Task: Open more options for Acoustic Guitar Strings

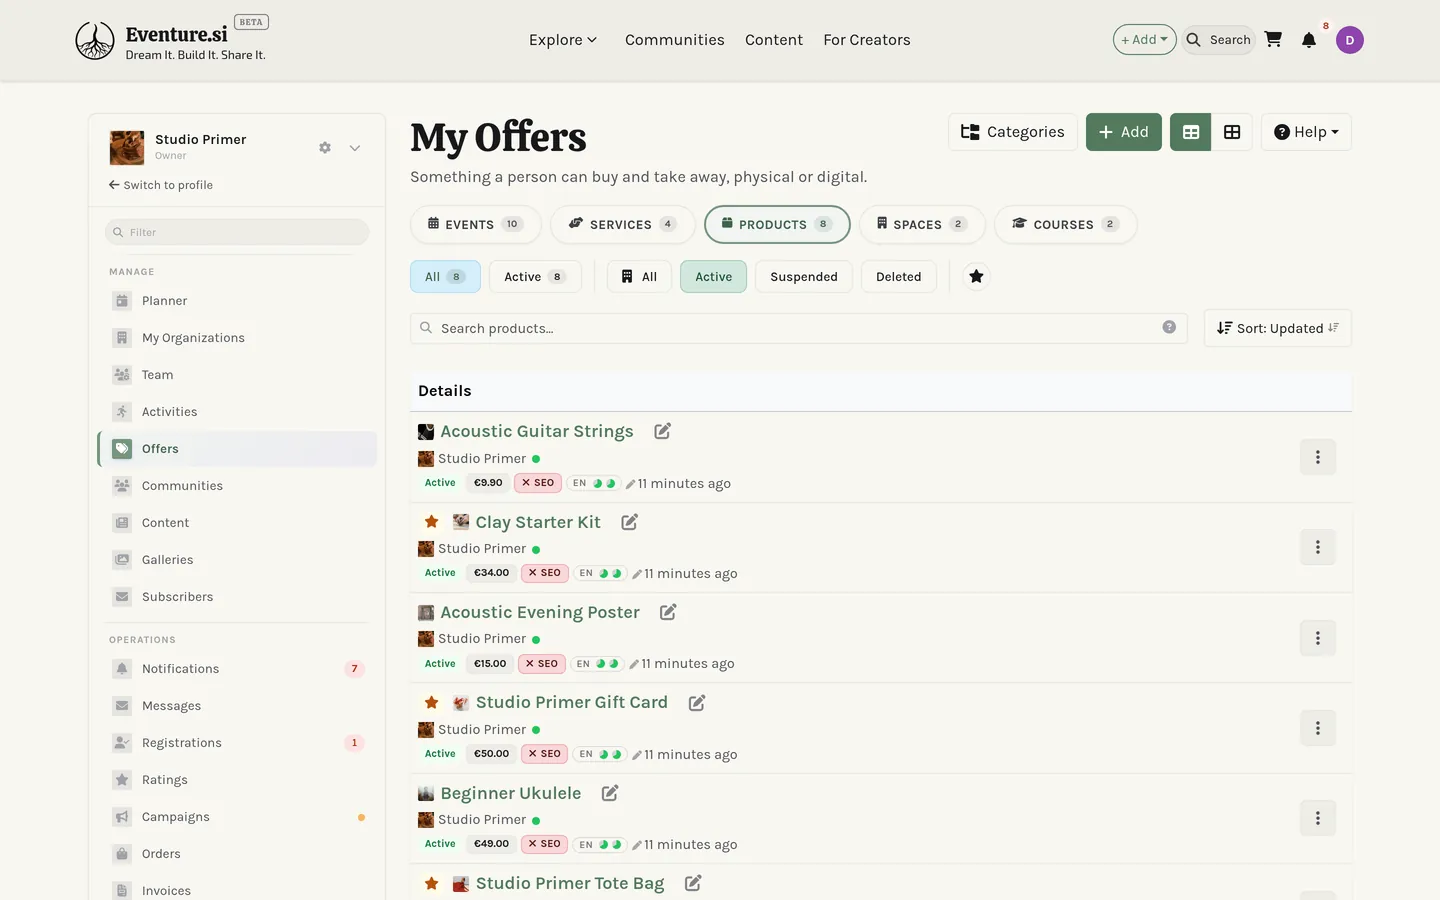Action: click(1318, 457)
